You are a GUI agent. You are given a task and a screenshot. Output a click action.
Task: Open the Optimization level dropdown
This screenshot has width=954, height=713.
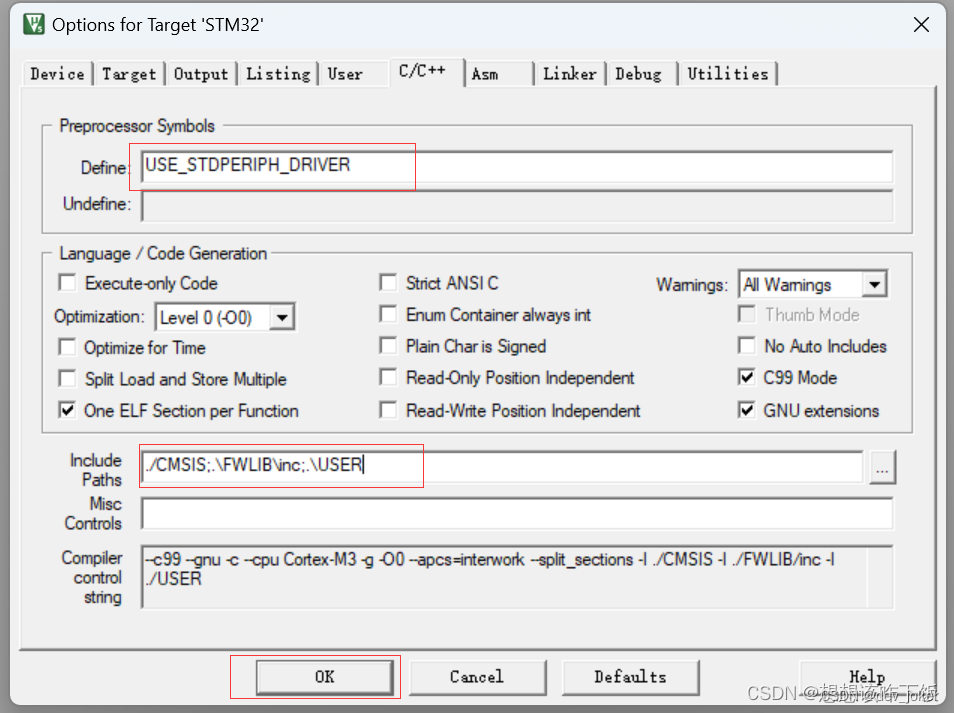click(282, 317)
